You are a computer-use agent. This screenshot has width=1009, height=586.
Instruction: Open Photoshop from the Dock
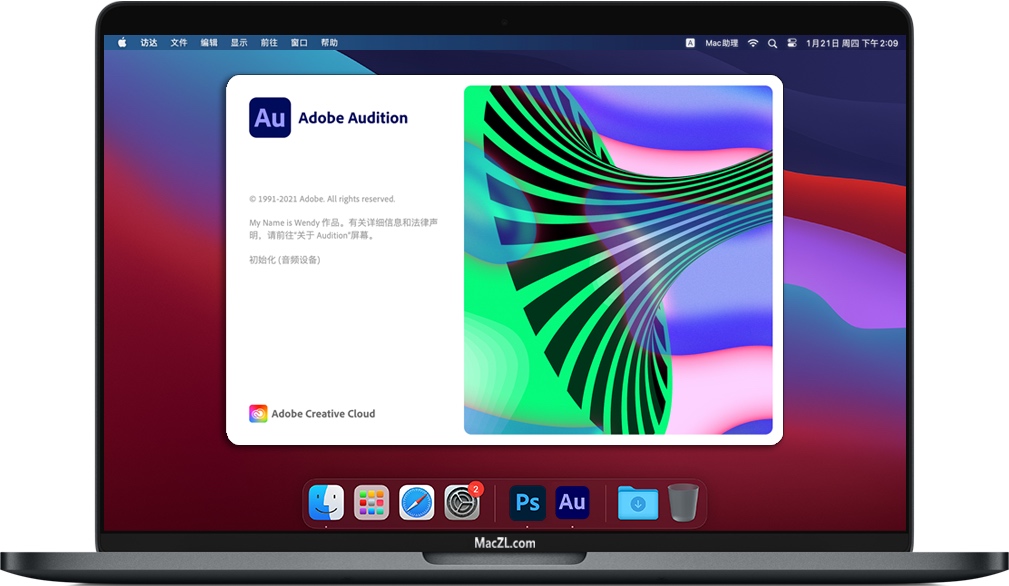(x=527, y=503)
